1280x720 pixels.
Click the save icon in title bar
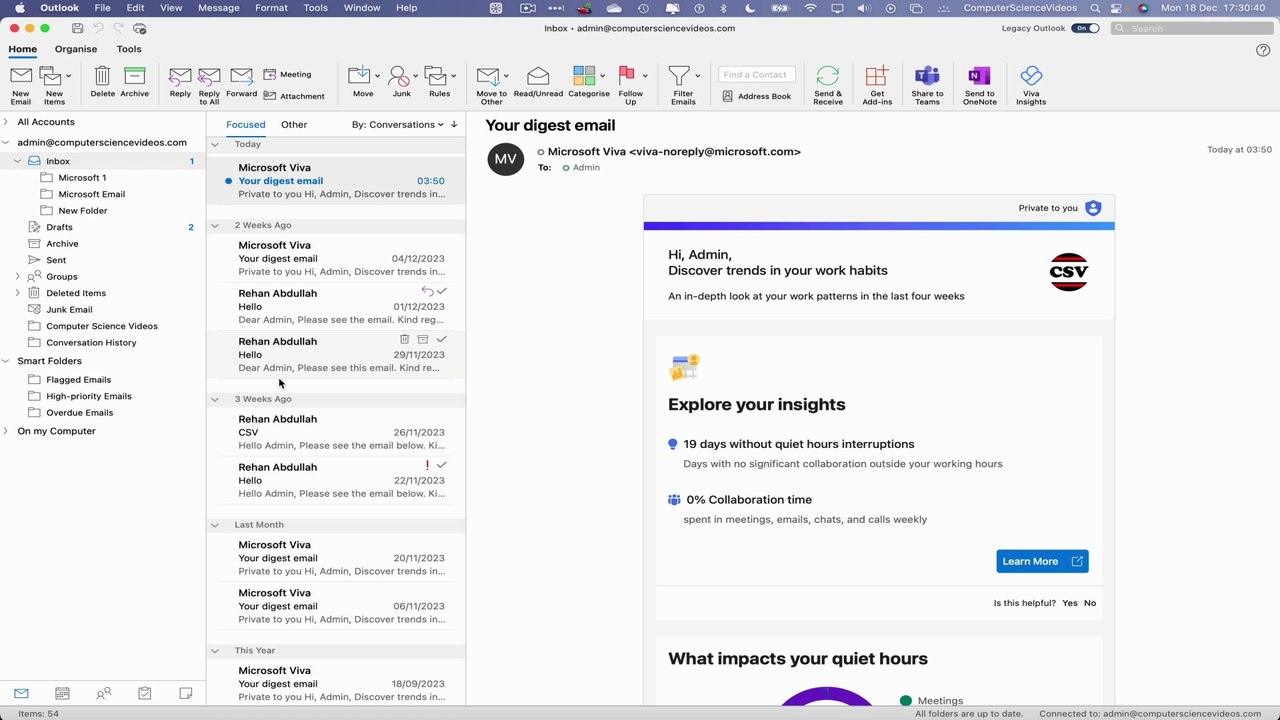[77, 28]
